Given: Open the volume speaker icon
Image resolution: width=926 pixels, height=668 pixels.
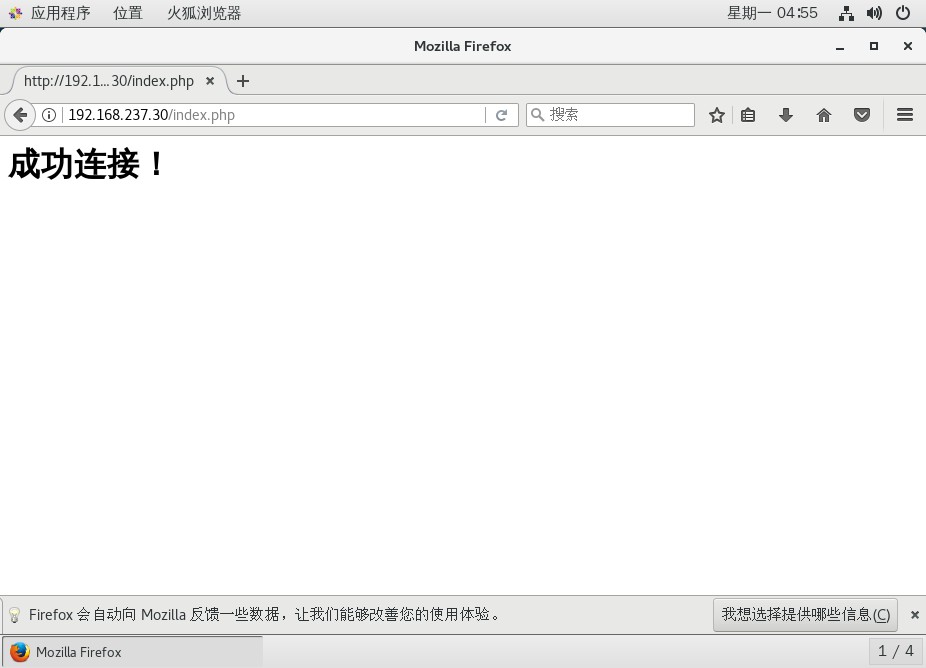Looking at the screenshot, I should [875, 13].
